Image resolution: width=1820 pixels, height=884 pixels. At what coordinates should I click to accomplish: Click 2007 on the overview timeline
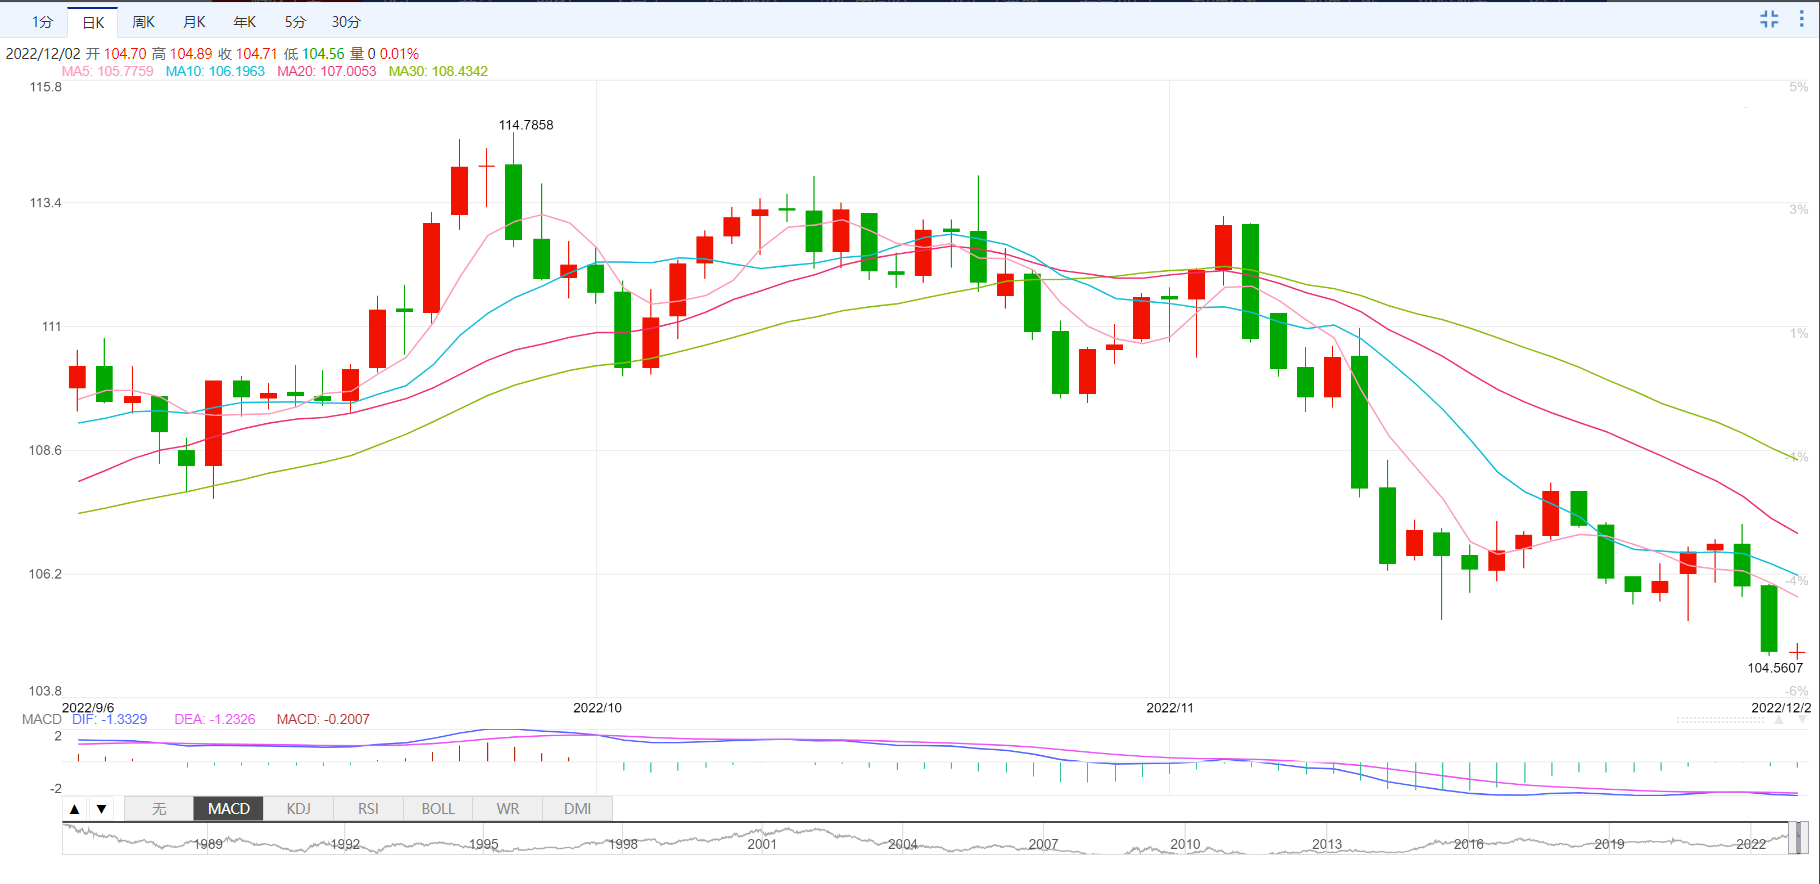(1043, 844)
